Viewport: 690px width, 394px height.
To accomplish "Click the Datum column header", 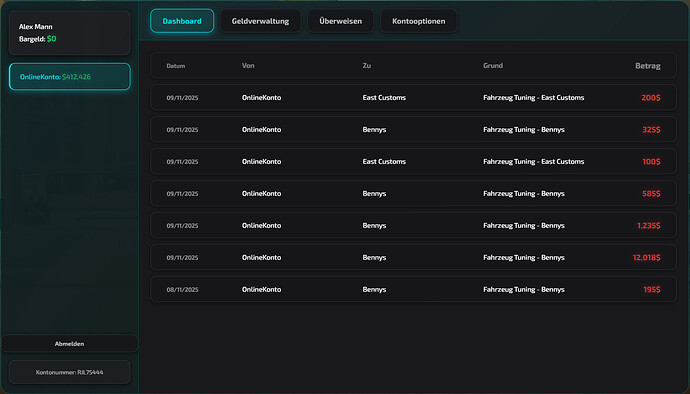I will (x=176, y=66).
